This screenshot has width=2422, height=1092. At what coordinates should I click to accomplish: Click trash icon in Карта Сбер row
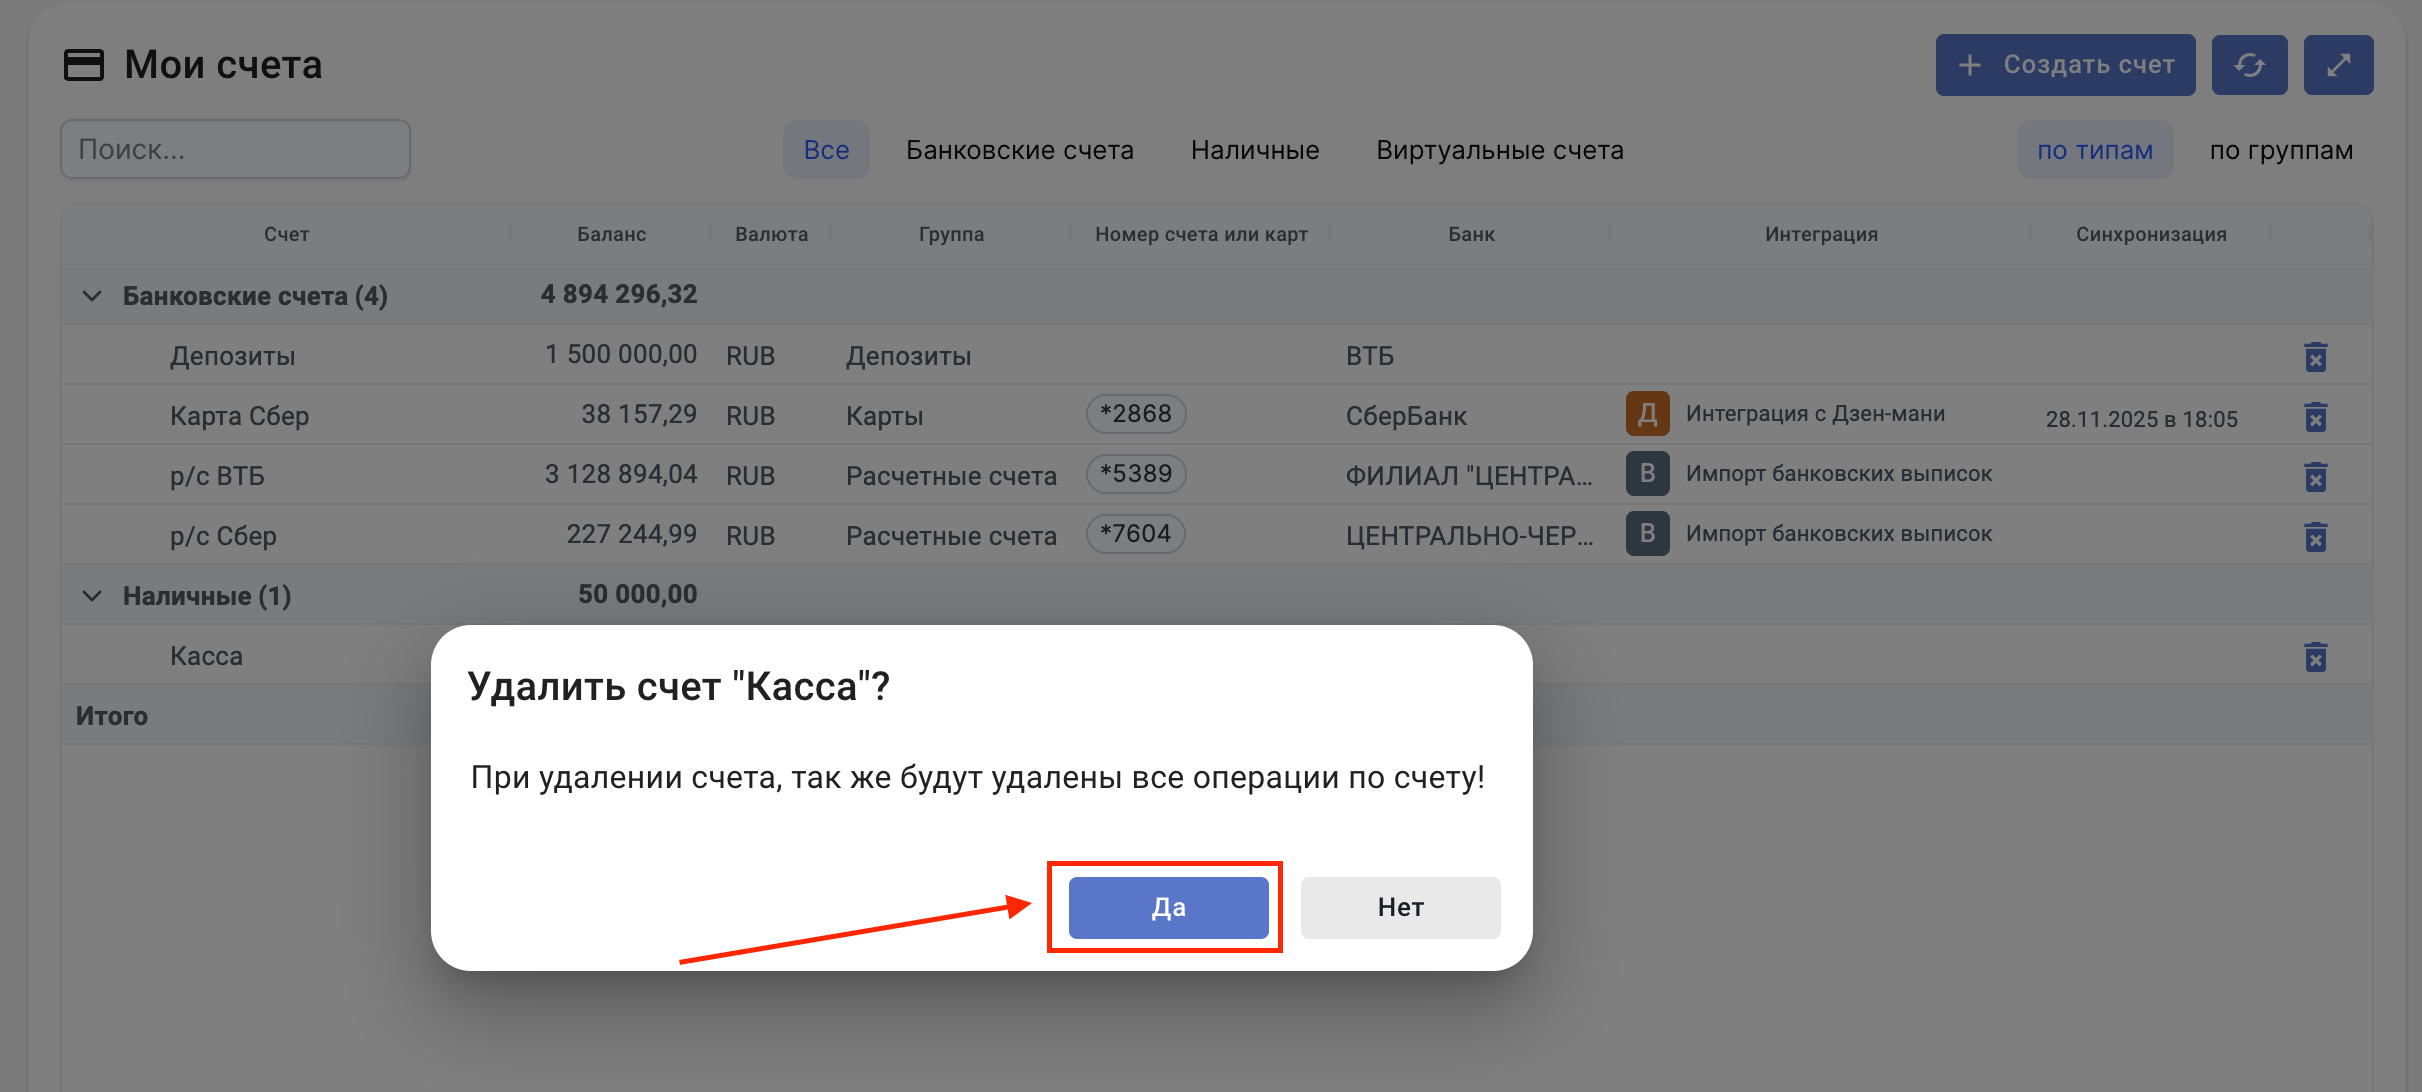[x=2315, y=417]
